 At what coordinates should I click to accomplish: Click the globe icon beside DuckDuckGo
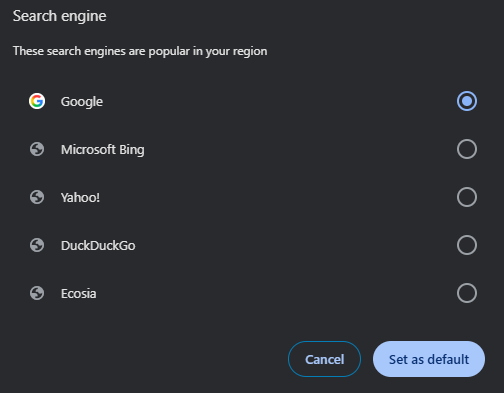37,245
